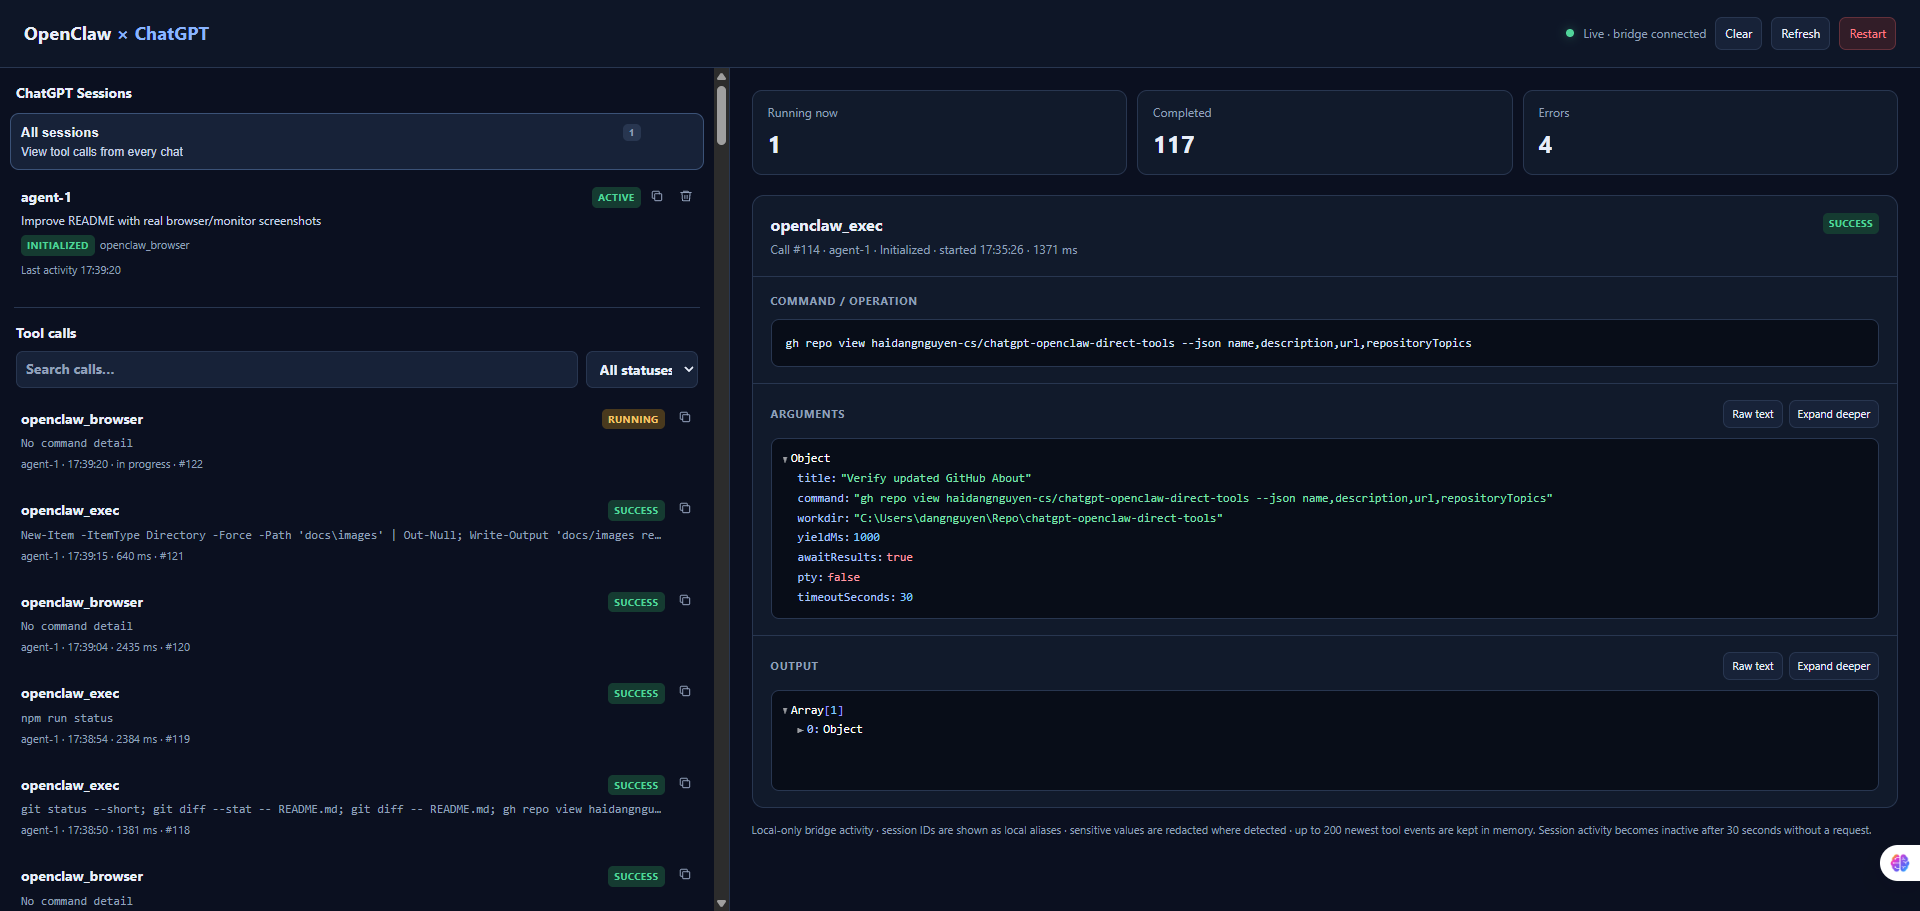
Task: Click the left panel scrollbar up arrow
Action: [x=721, y=76]
